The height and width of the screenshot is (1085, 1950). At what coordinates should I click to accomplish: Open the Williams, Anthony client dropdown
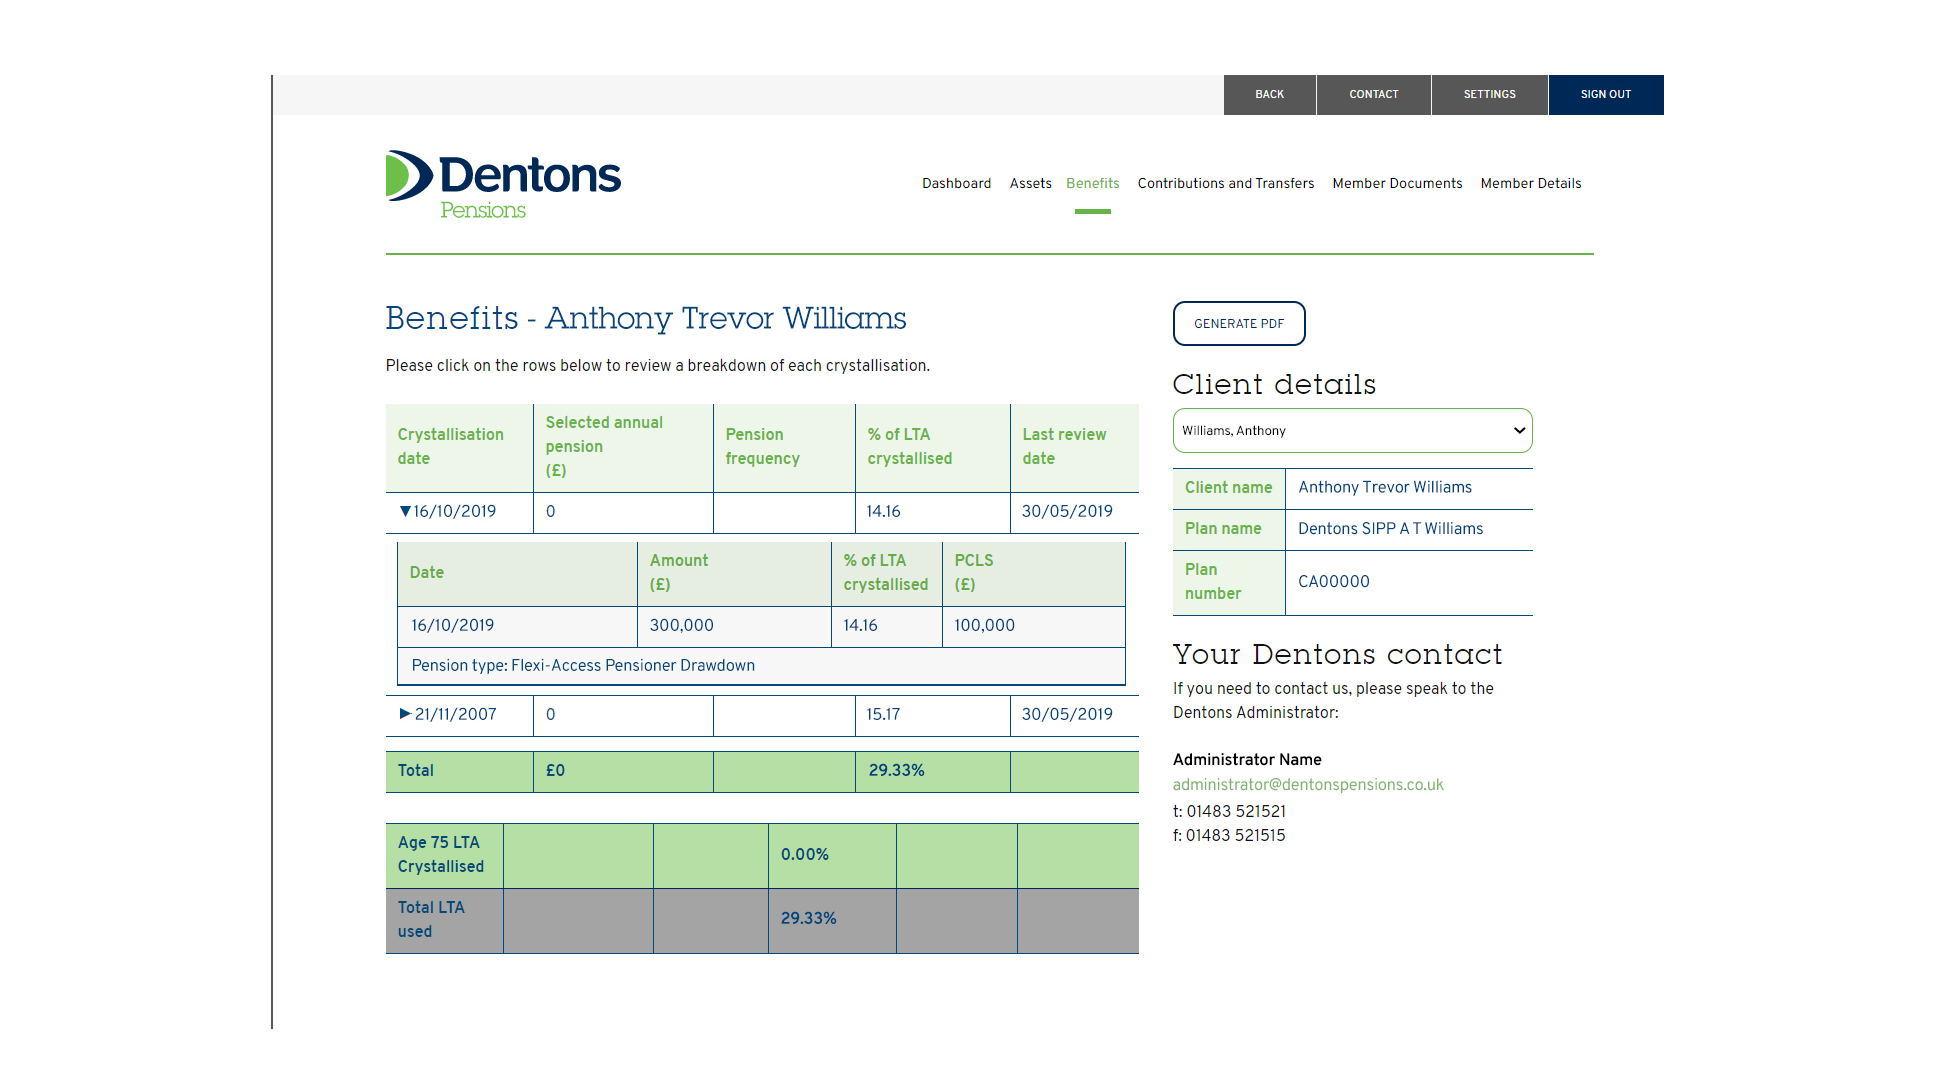tap(1352, 431)
